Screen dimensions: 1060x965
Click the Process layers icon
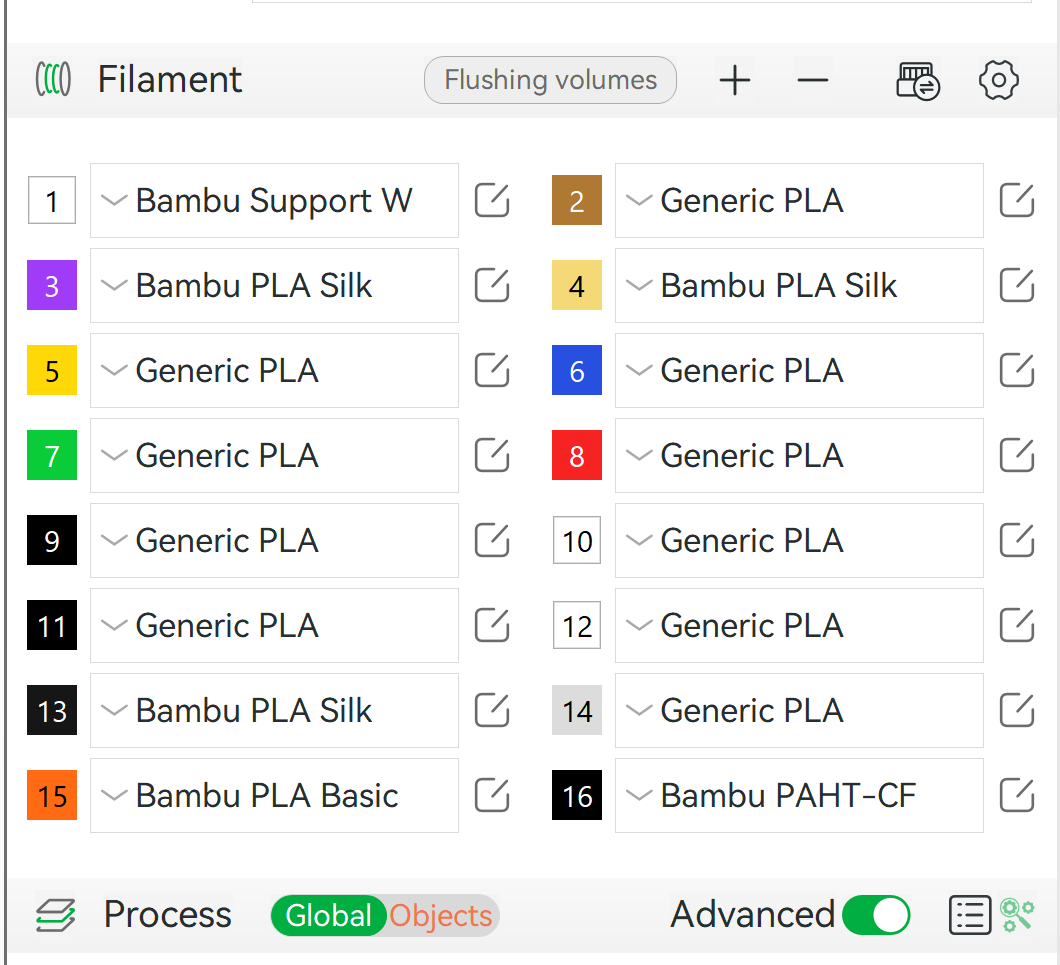coord(55,915)
